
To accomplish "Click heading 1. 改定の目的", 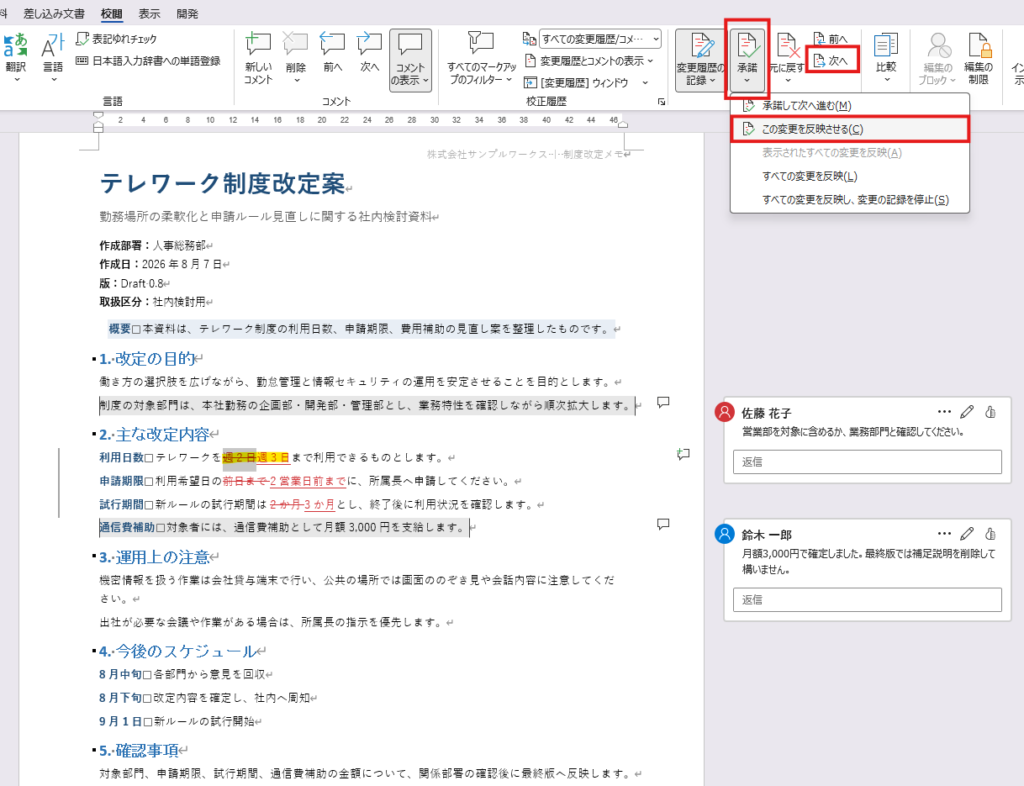I will 147,358.
